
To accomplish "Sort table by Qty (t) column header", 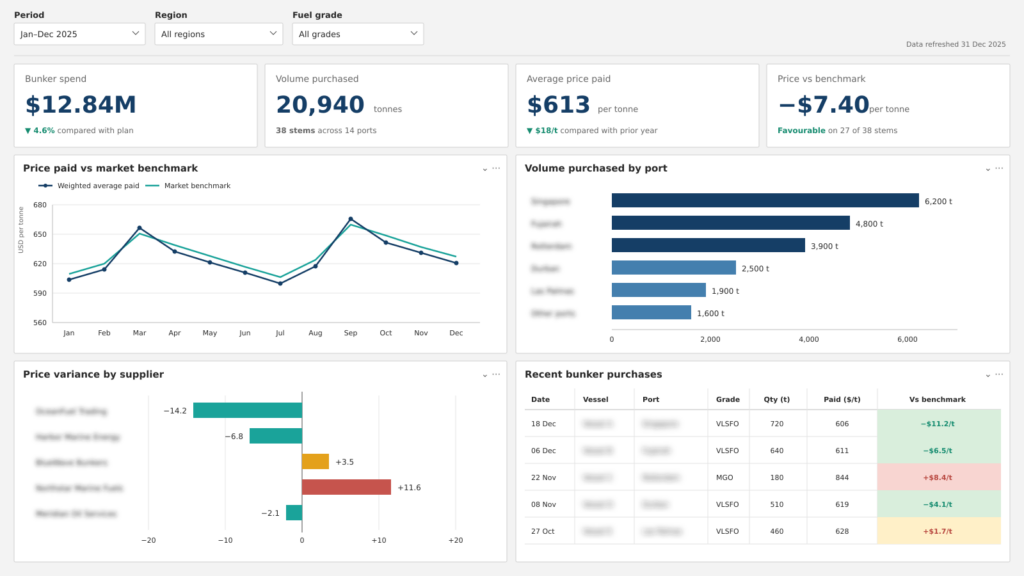I will pyautogui.click(x=776, y=399).
